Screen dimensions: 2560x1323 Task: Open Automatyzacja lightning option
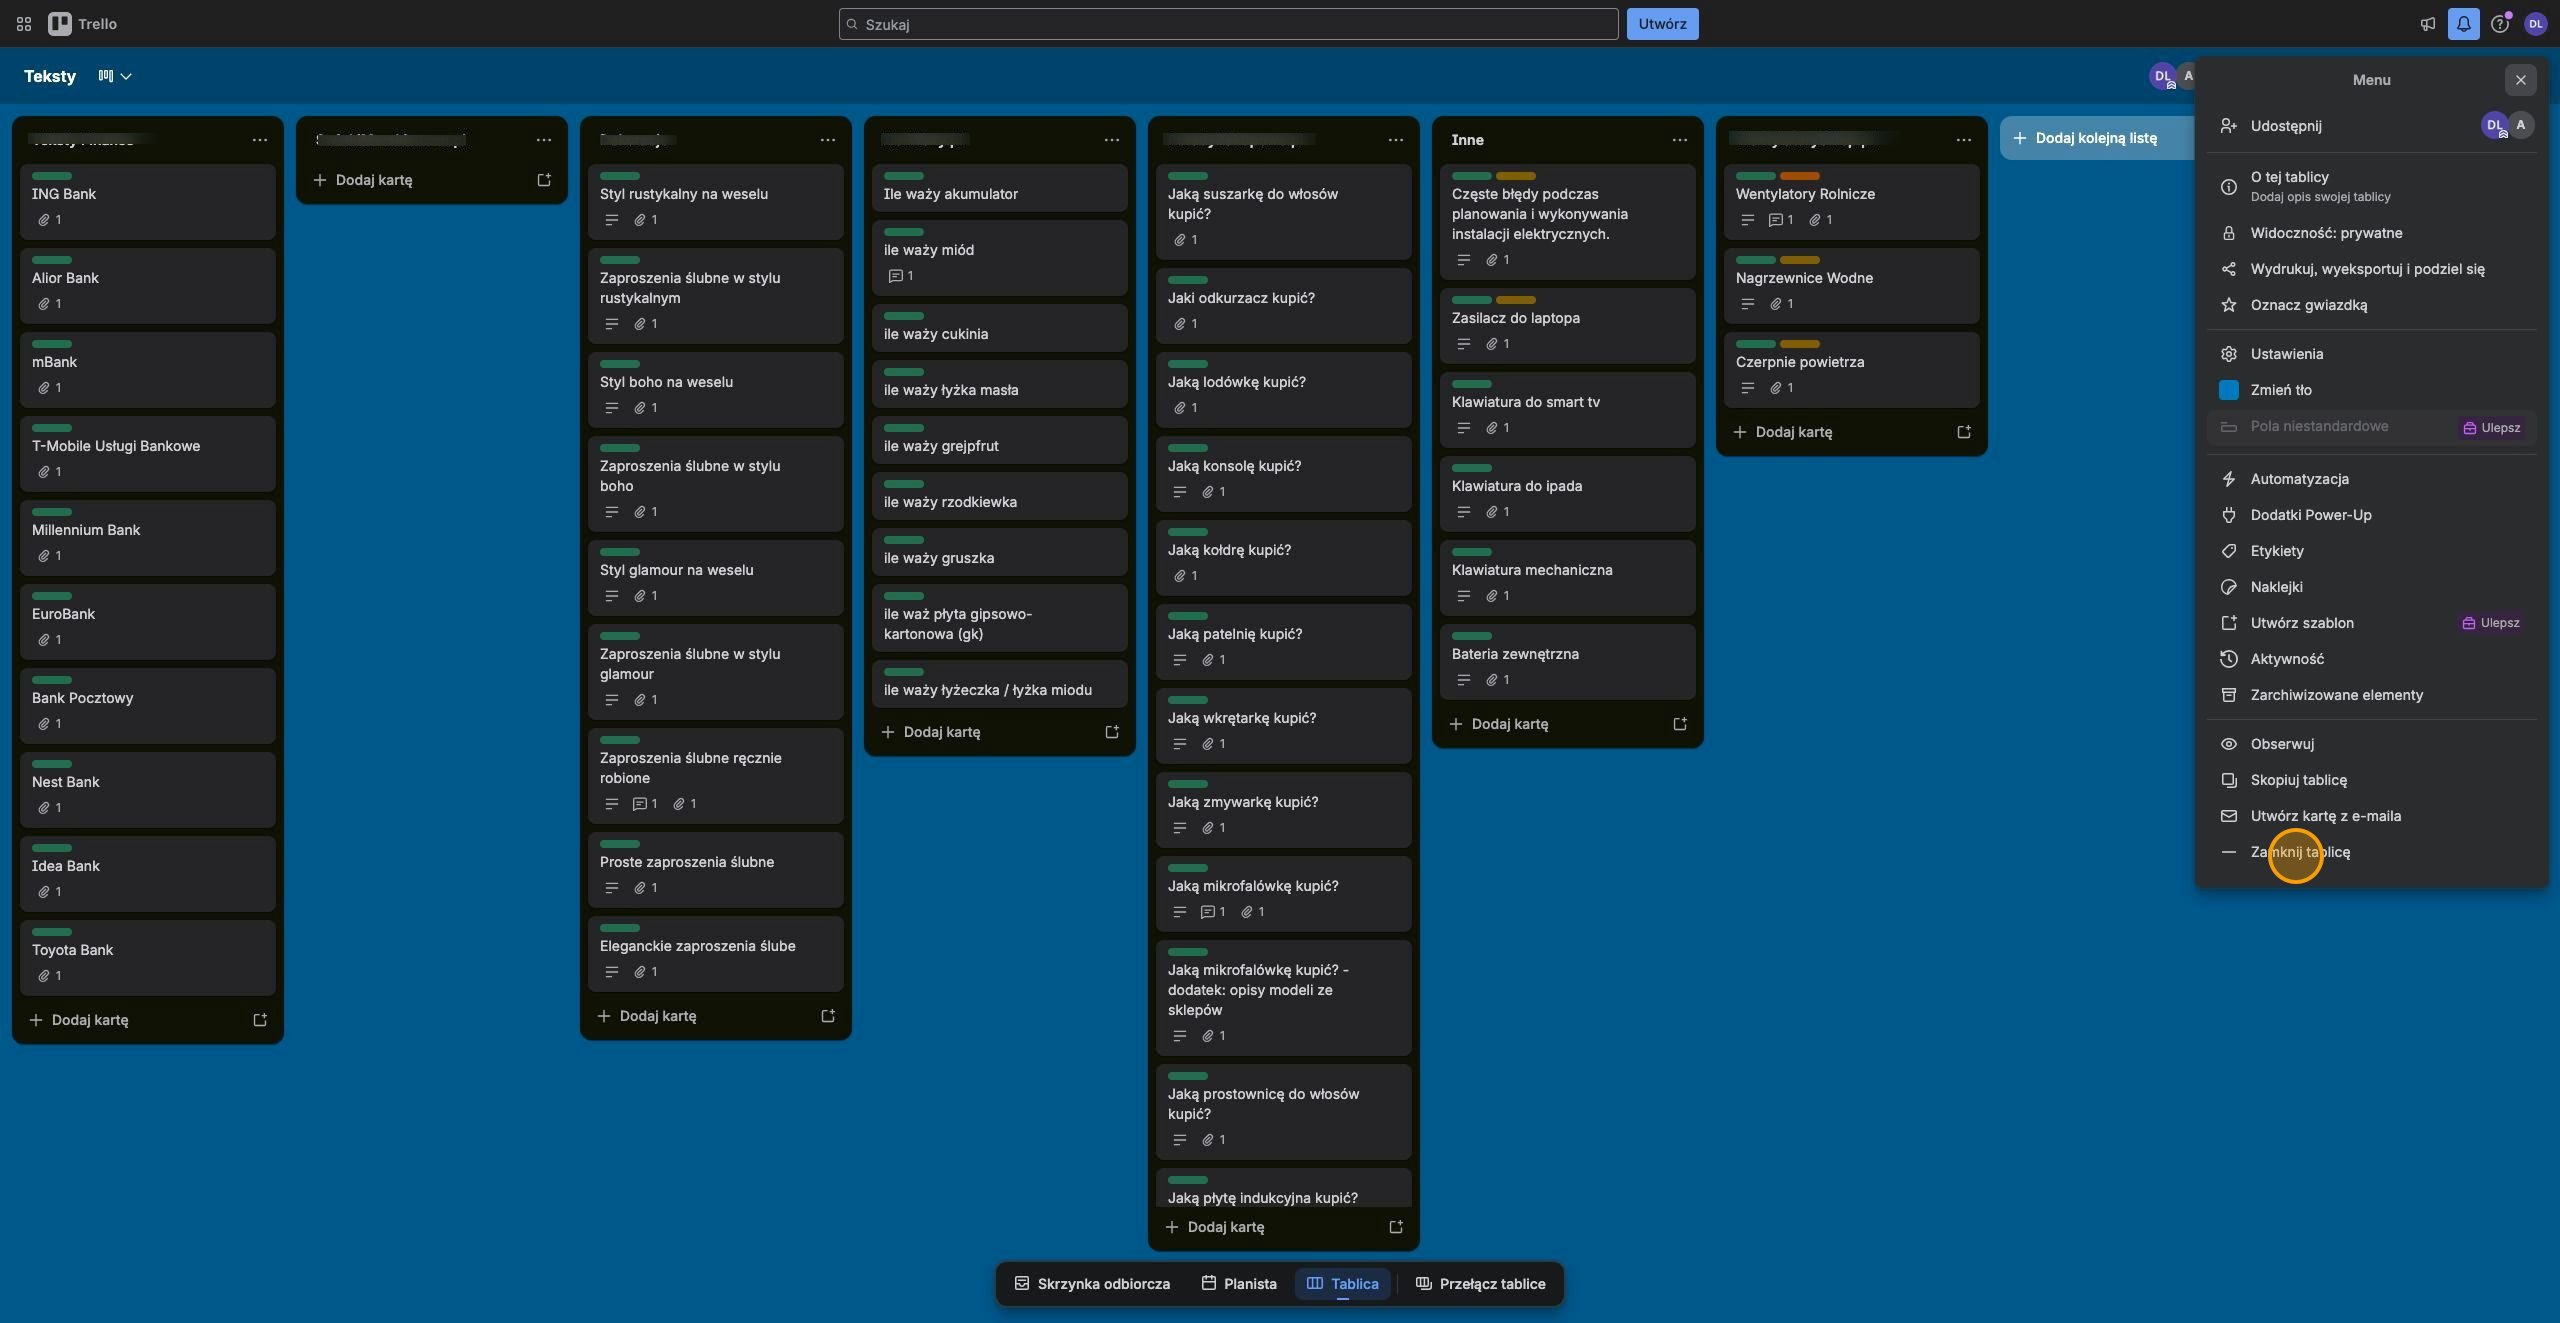pyautogui.click(x=2372, y=479)
